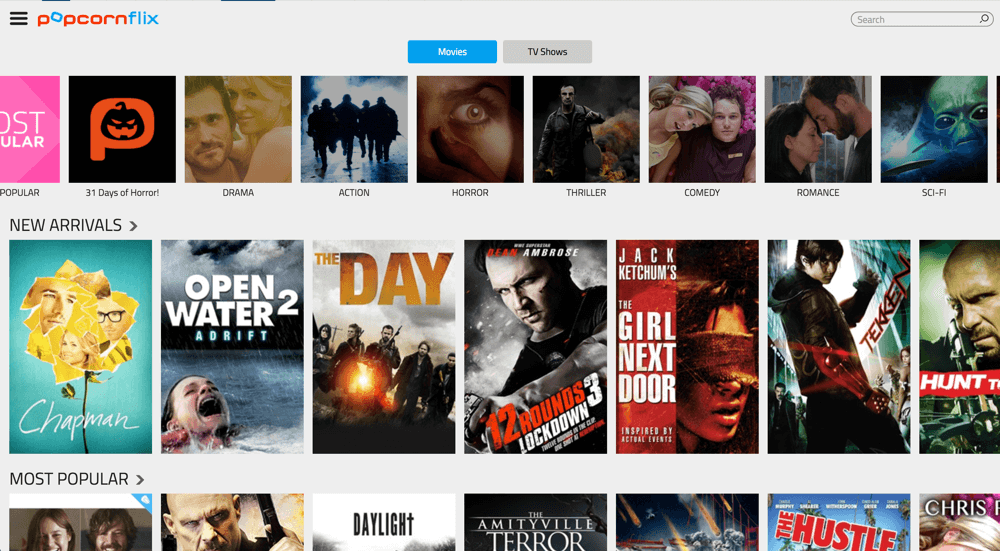
Task: Select the Movies tab
Action: click(452, 52)
